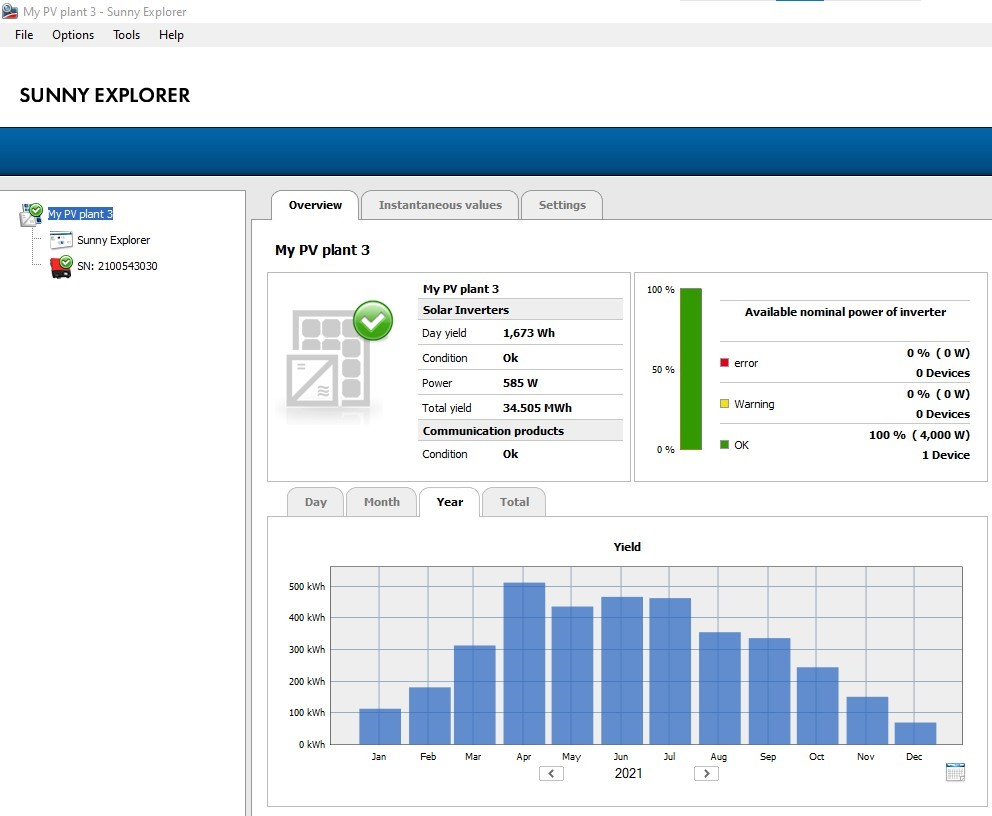Click the red inverter icon for SN 2100543030

click(x=61, y=267)
